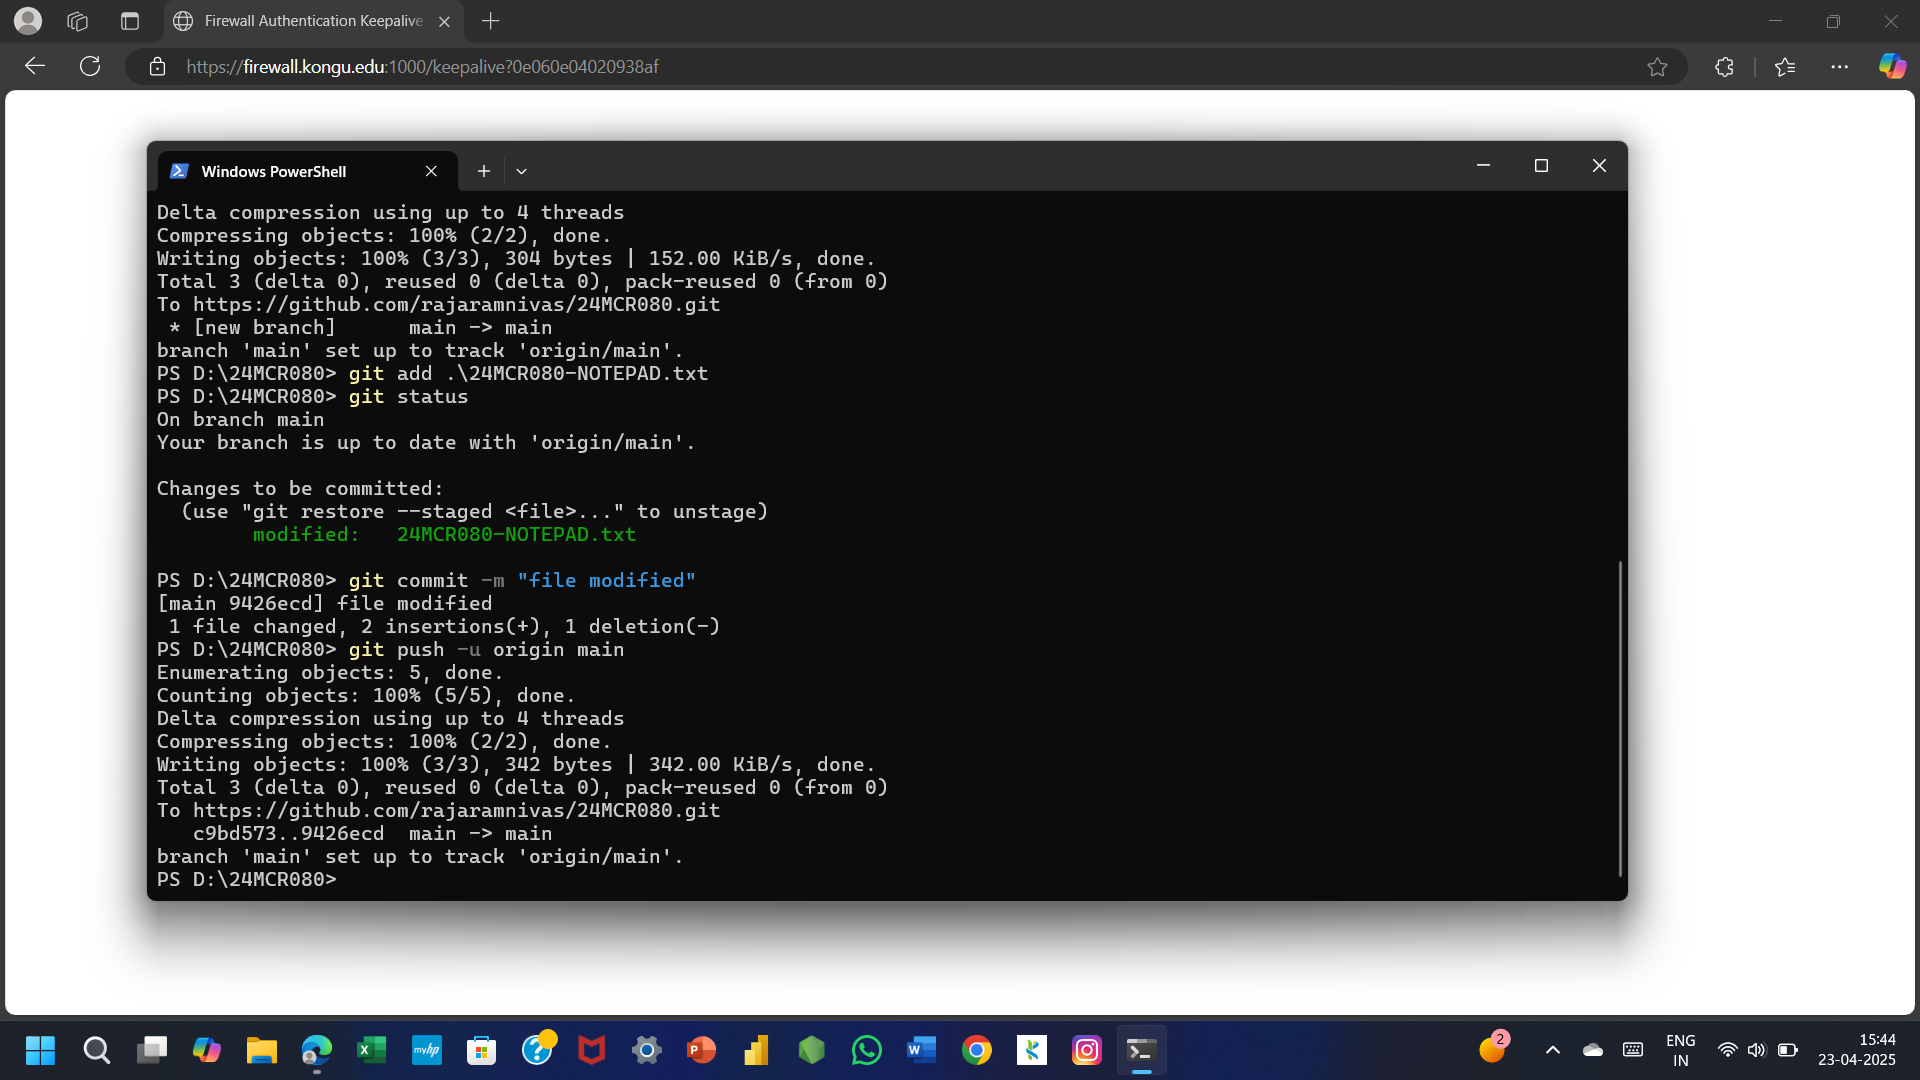Click the green 24MCR080-NOTEPAD.txt modified filename
The image size is (1920, 1080).
516,535
